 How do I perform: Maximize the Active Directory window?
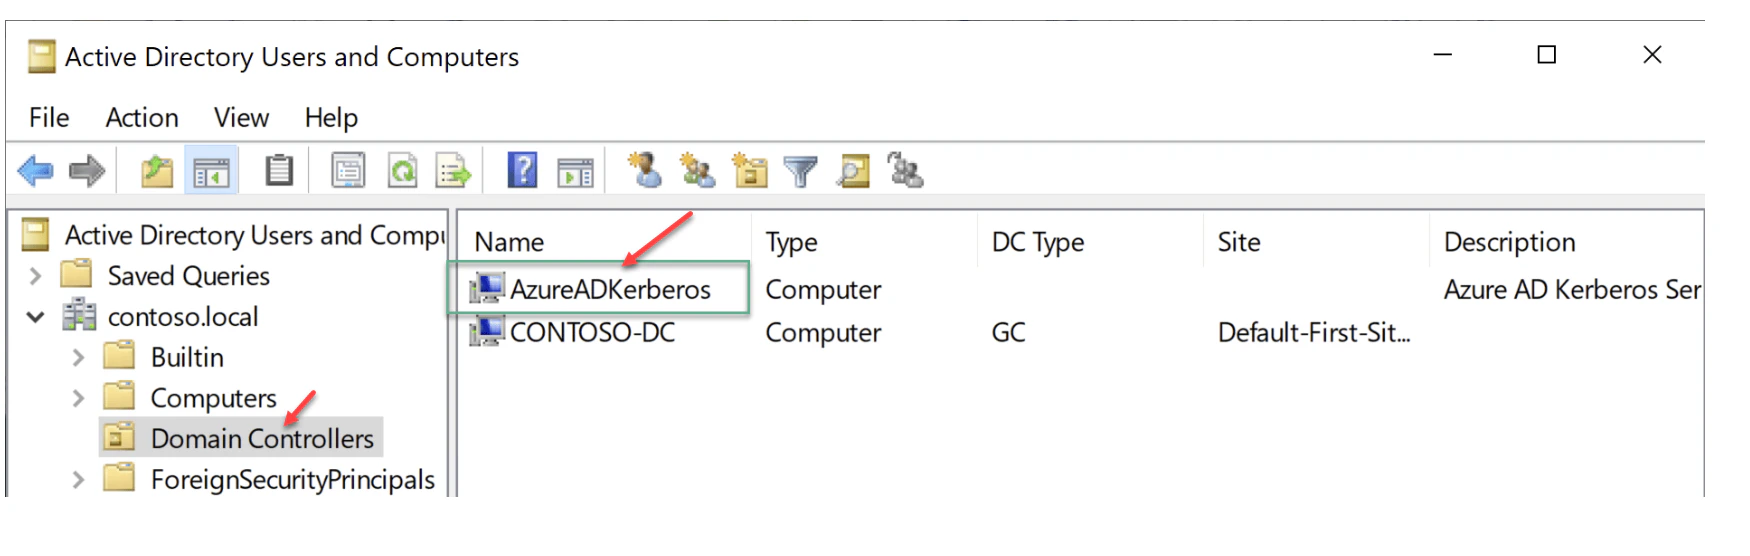pyautogui.click(x=1547, y=55)
